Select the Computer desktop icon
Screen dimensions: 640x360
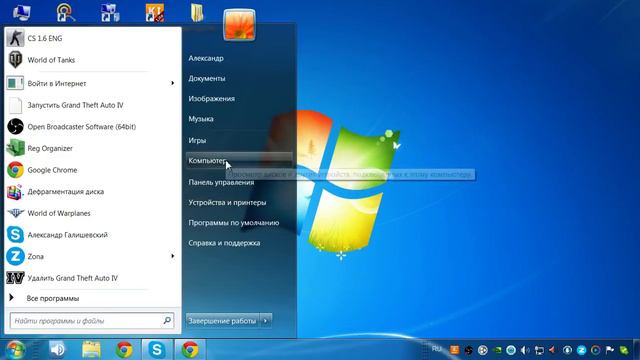tap(22, 12)
